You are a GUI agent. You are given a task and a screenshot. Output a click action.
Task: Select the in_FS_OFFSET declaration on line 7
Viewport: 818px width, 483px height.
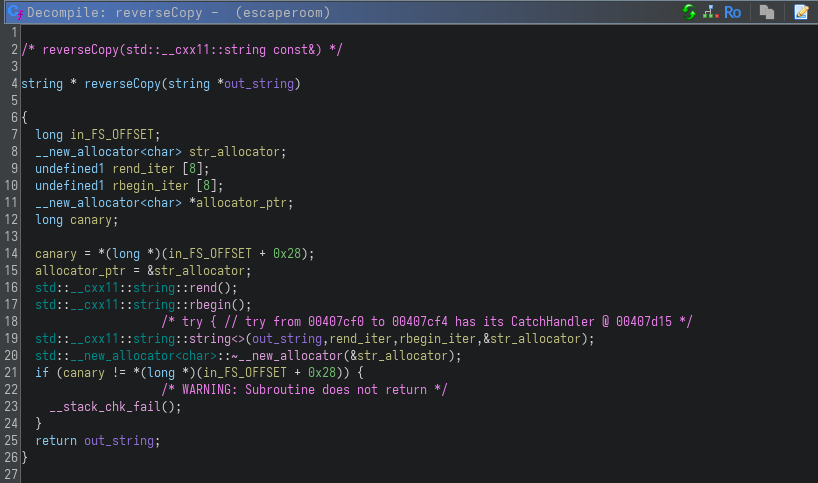pos(112,135)
